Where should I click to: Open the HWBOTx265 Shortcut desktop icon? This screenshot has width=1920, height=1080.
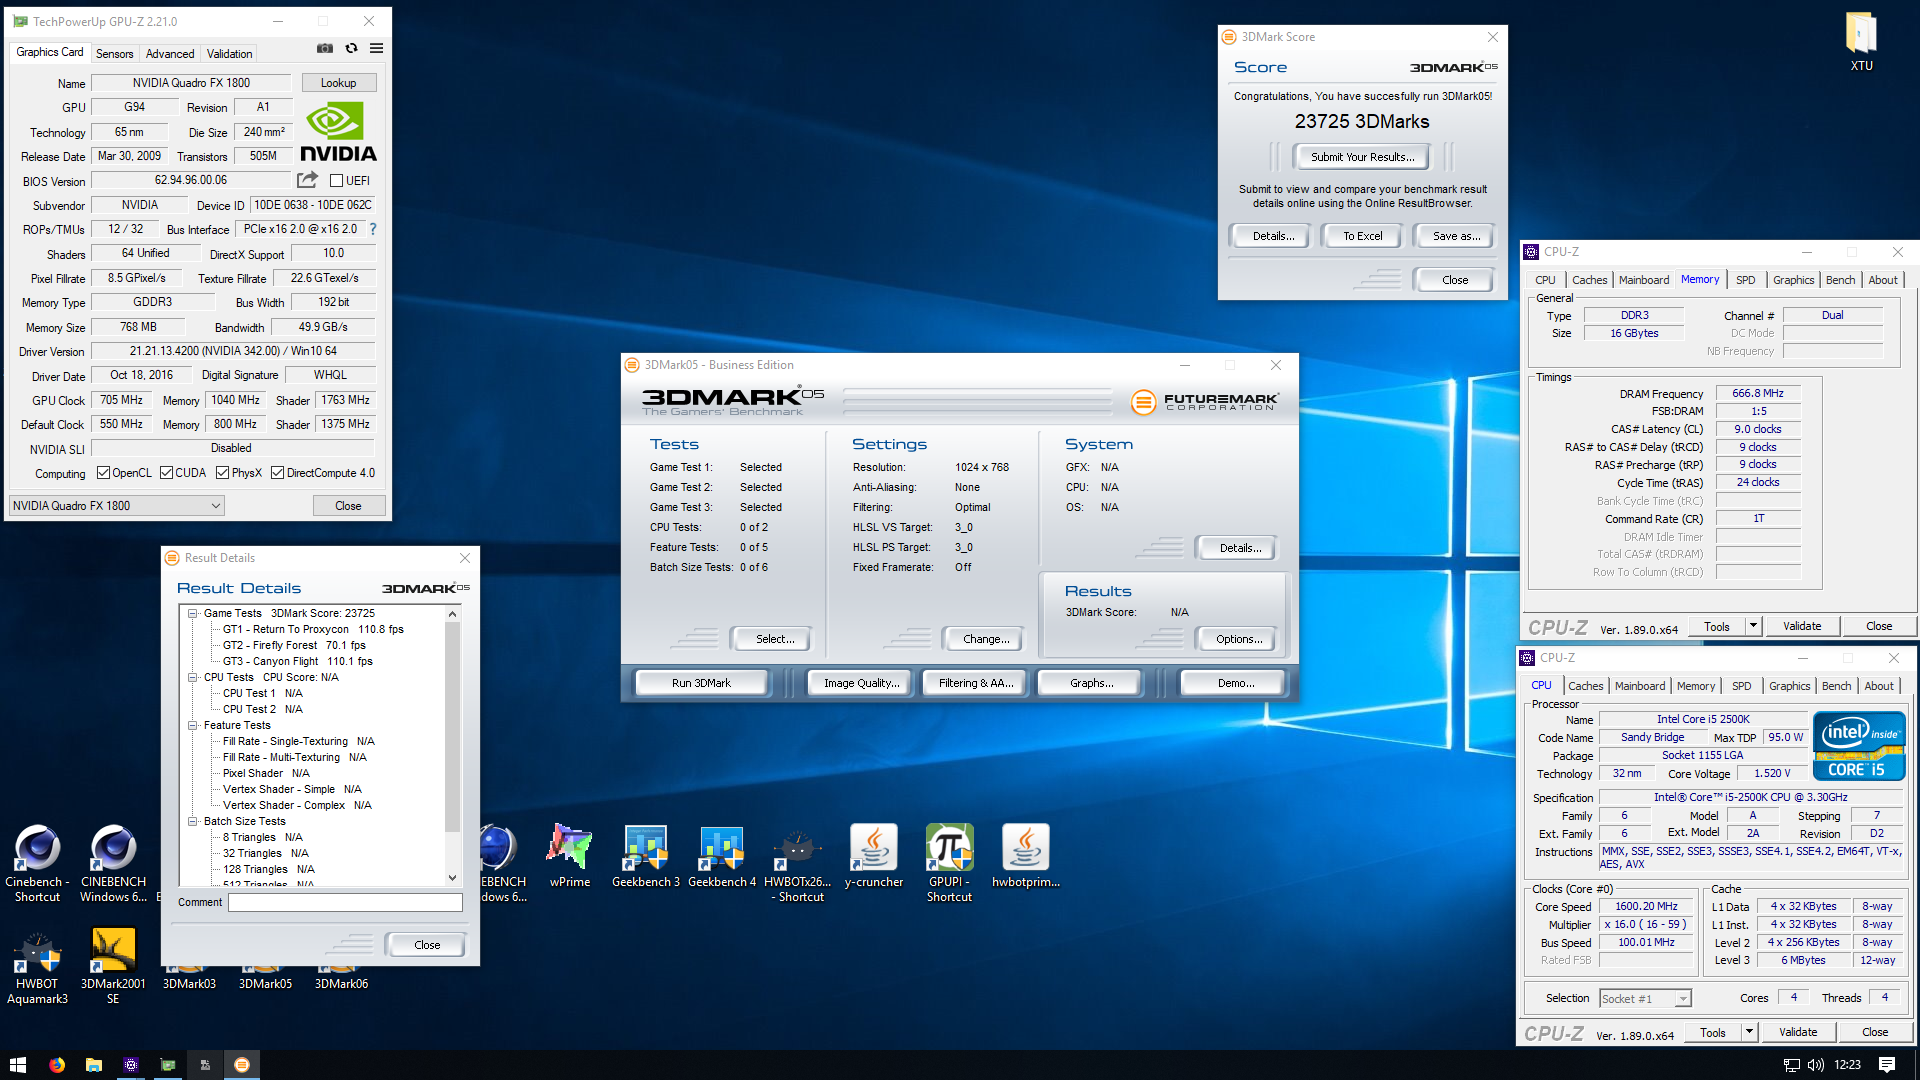(798, 864)
